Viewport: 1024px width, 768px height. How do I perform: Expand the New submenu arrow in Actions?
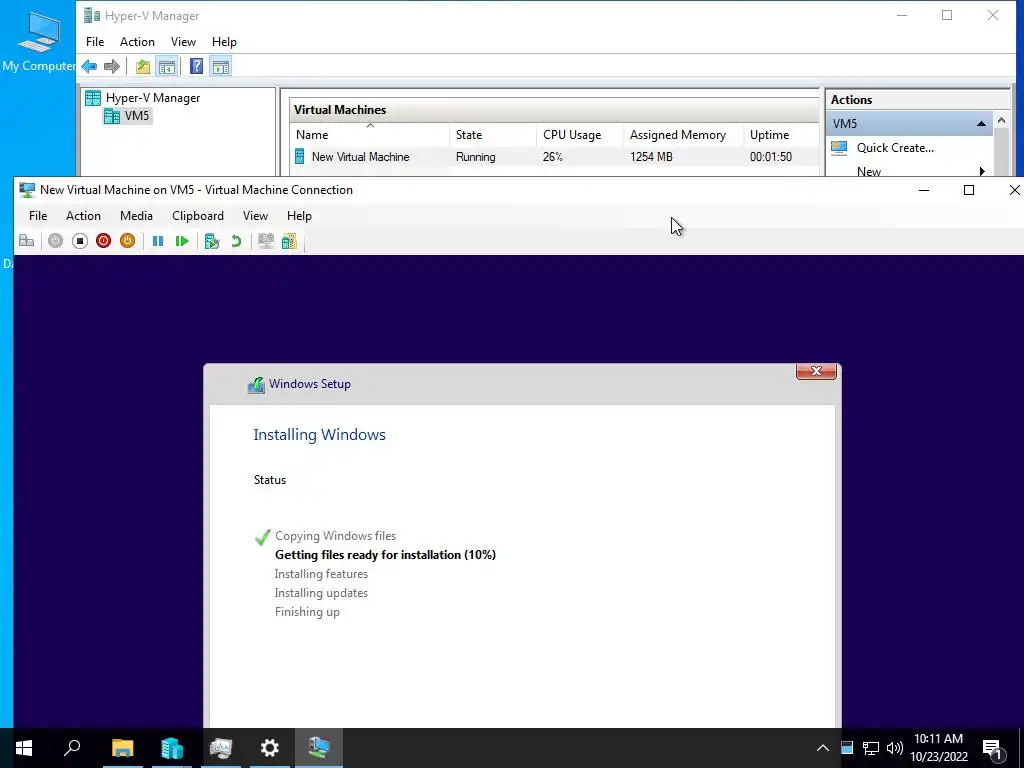pyautogui.click(x=982, y=172)
